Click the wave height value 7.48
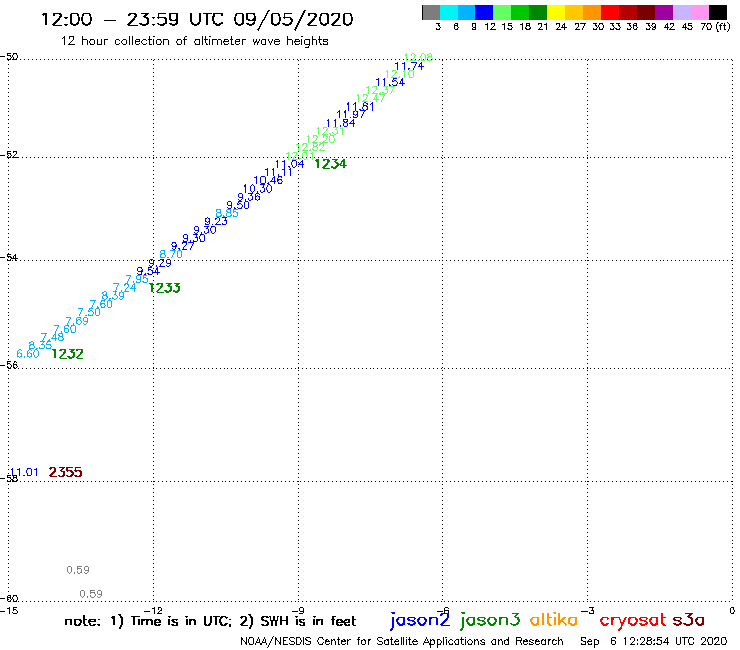Viewport: 740px width, 650px height. tap(52, 337)
